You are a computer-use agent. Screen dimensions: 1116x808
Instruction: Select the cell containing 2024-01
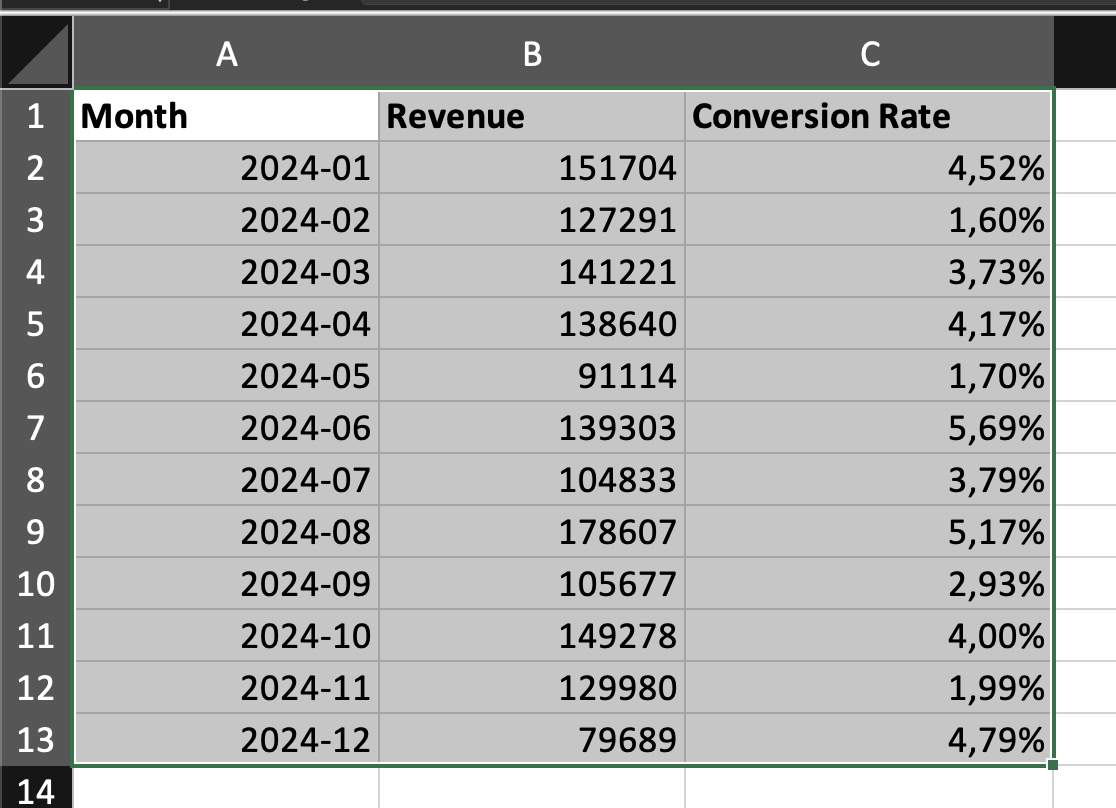coord(226,168)
